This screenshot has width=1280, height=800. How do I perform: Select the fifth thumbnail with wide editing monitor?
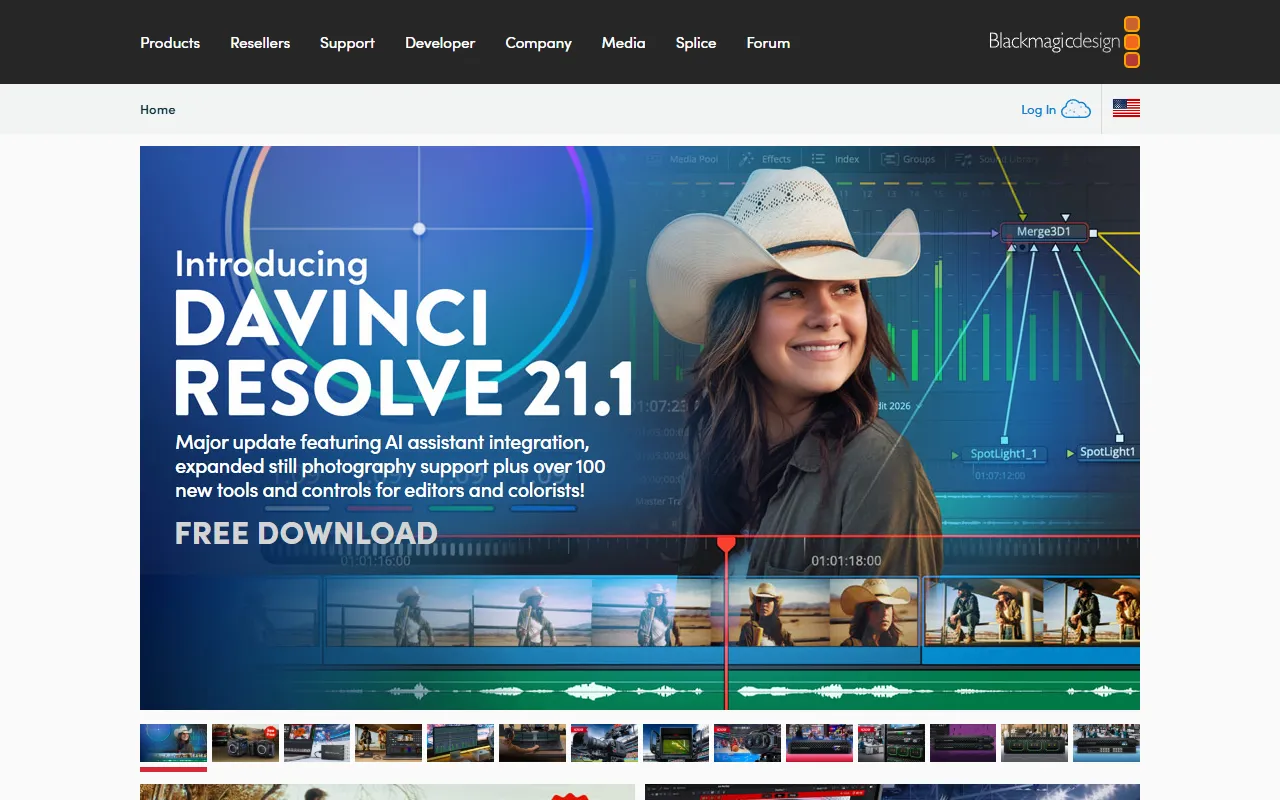pyautogui.click(x=460, y=743)
